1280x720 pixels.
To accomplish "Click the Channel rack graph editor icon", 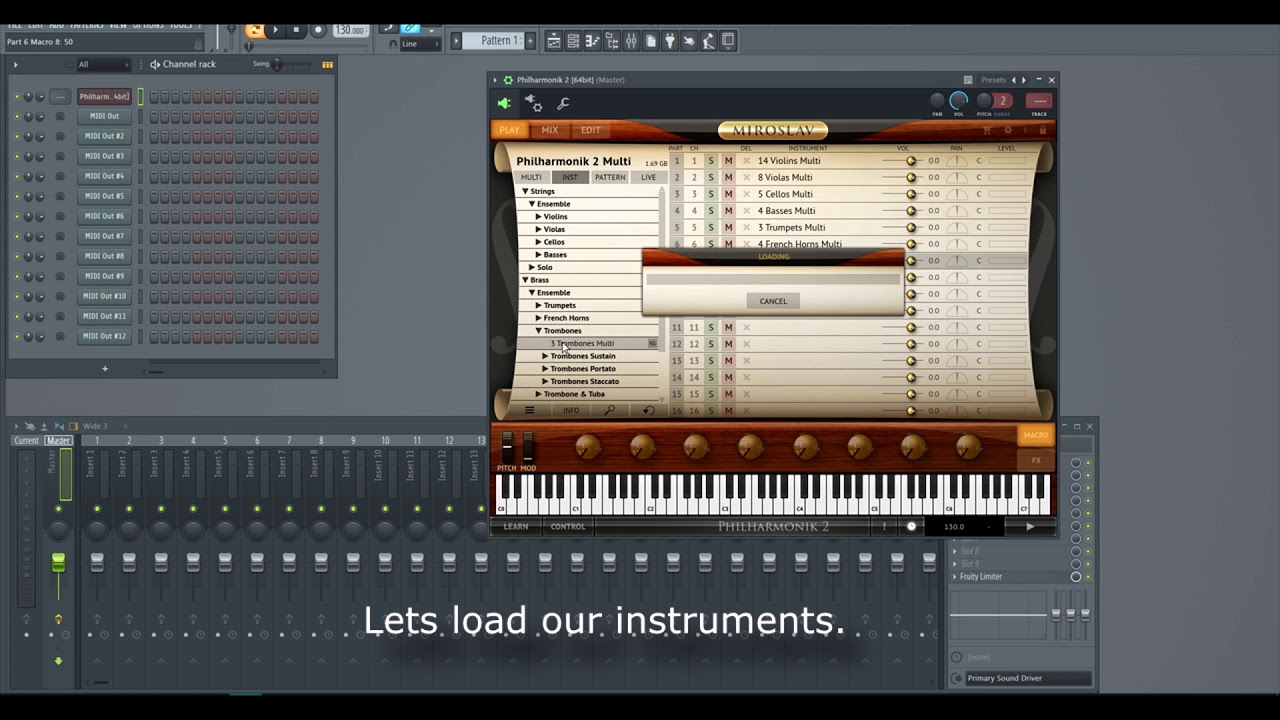I will tap(327, 64).
